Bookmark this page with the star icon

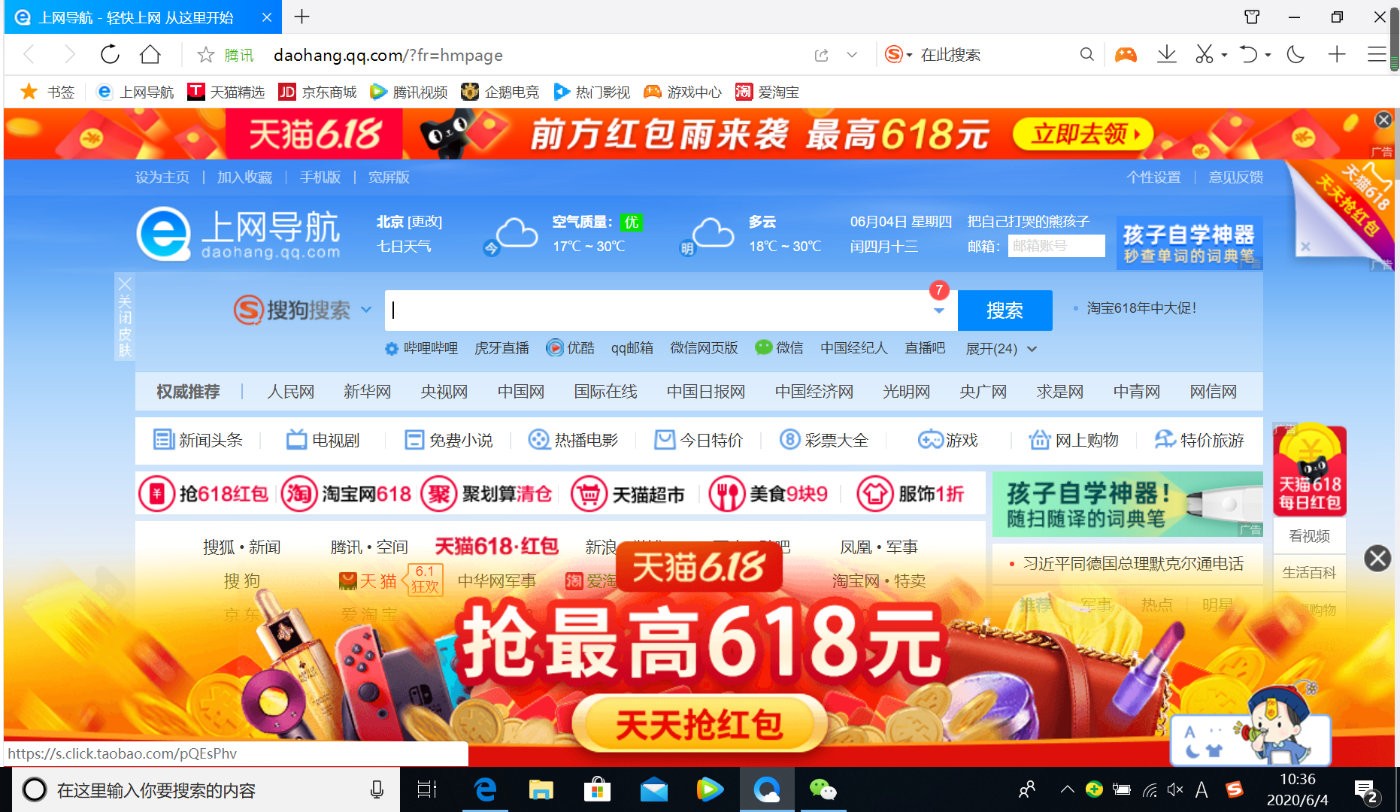click(206, 55)
